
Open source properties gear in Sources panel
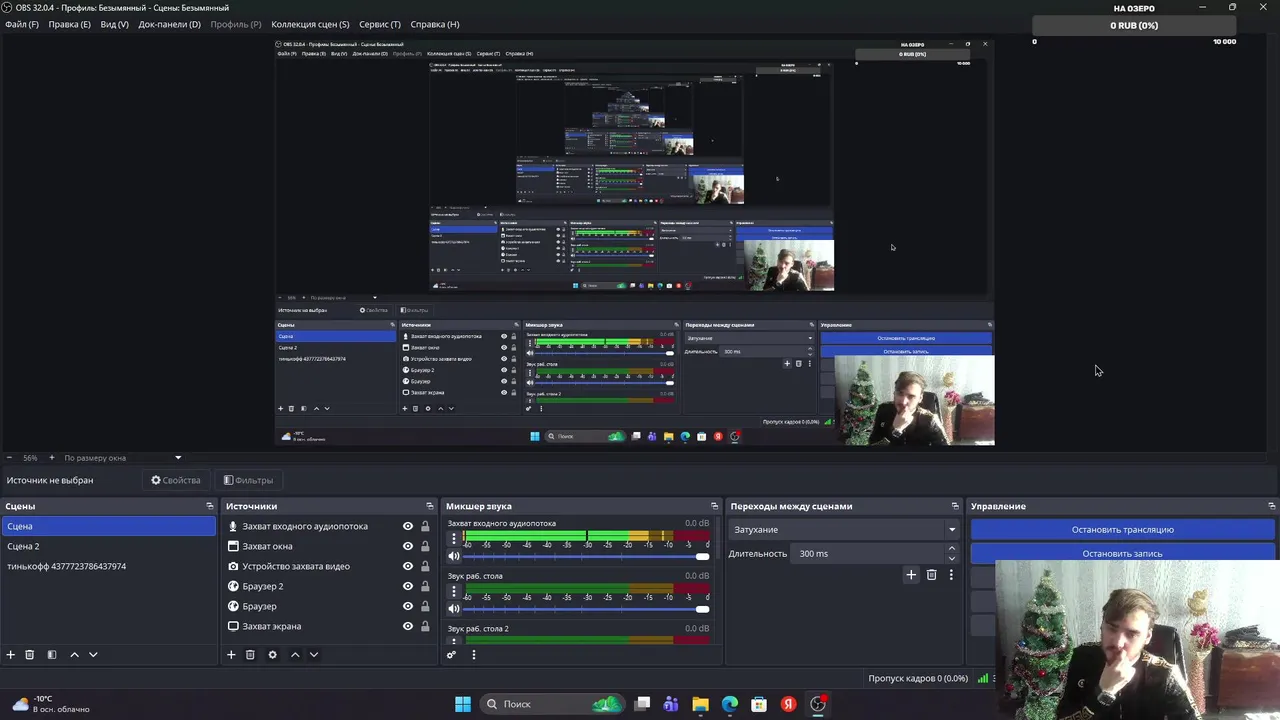click(x=272, y=655)
